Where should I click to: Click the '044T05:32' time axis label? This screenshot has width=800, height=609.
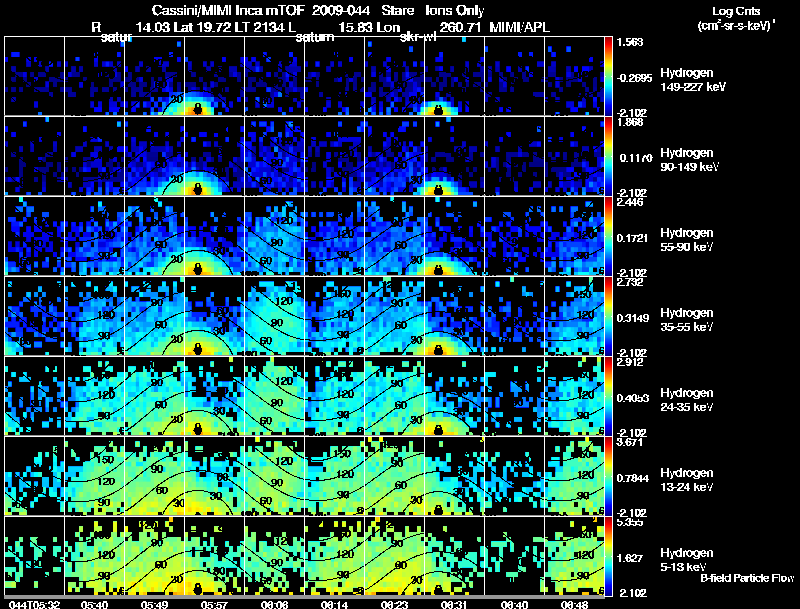coord(35,604)
